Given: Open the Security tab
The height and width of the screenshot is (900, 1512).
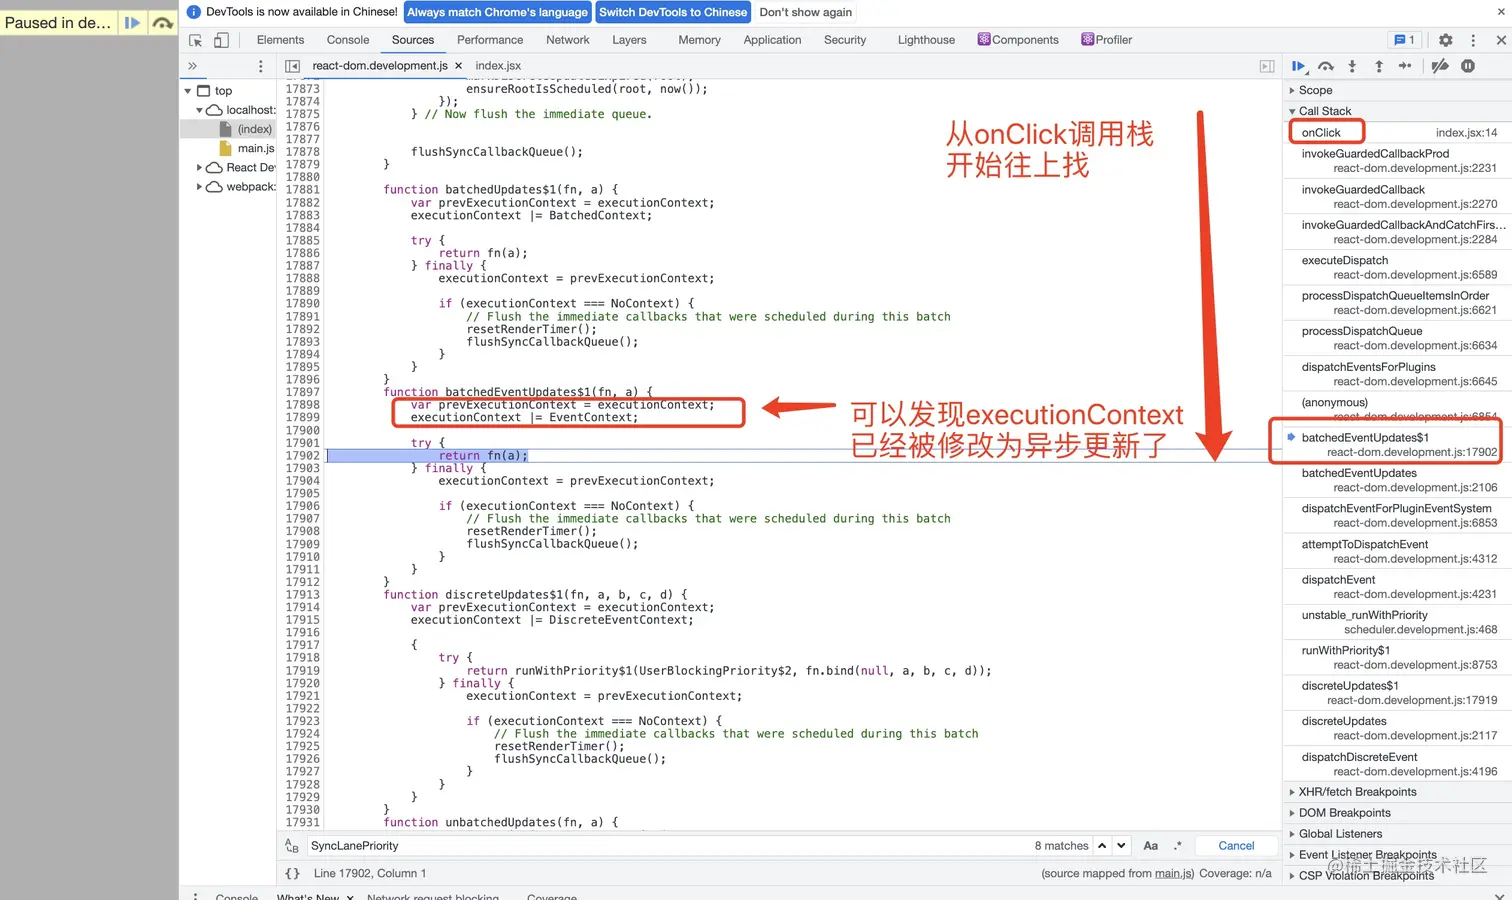Looking at the screenshot, I should point(845,40).
